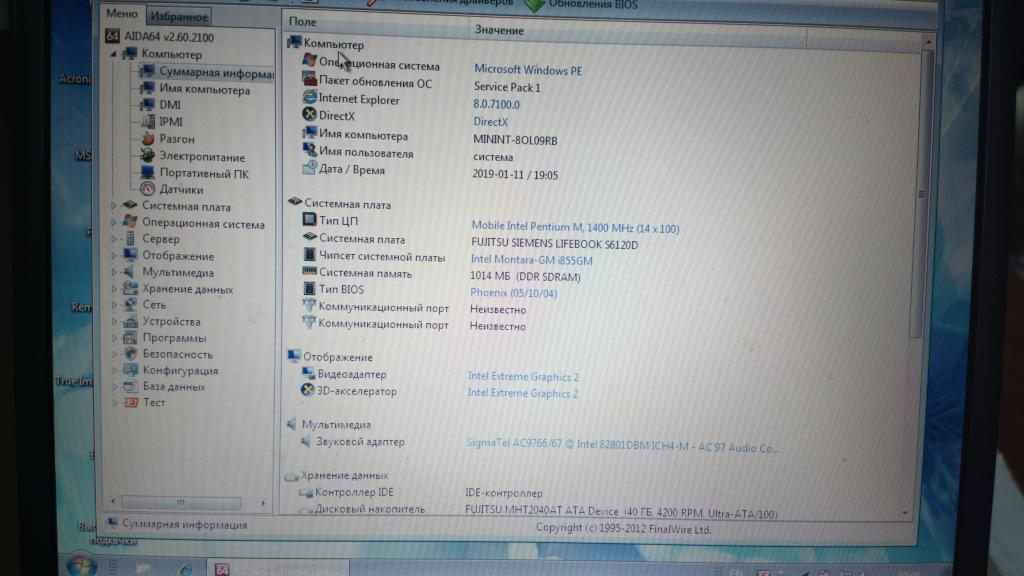Click the Имя пользователя row icon
This screenshot has width=1024, height=576.
coord(309,150)
